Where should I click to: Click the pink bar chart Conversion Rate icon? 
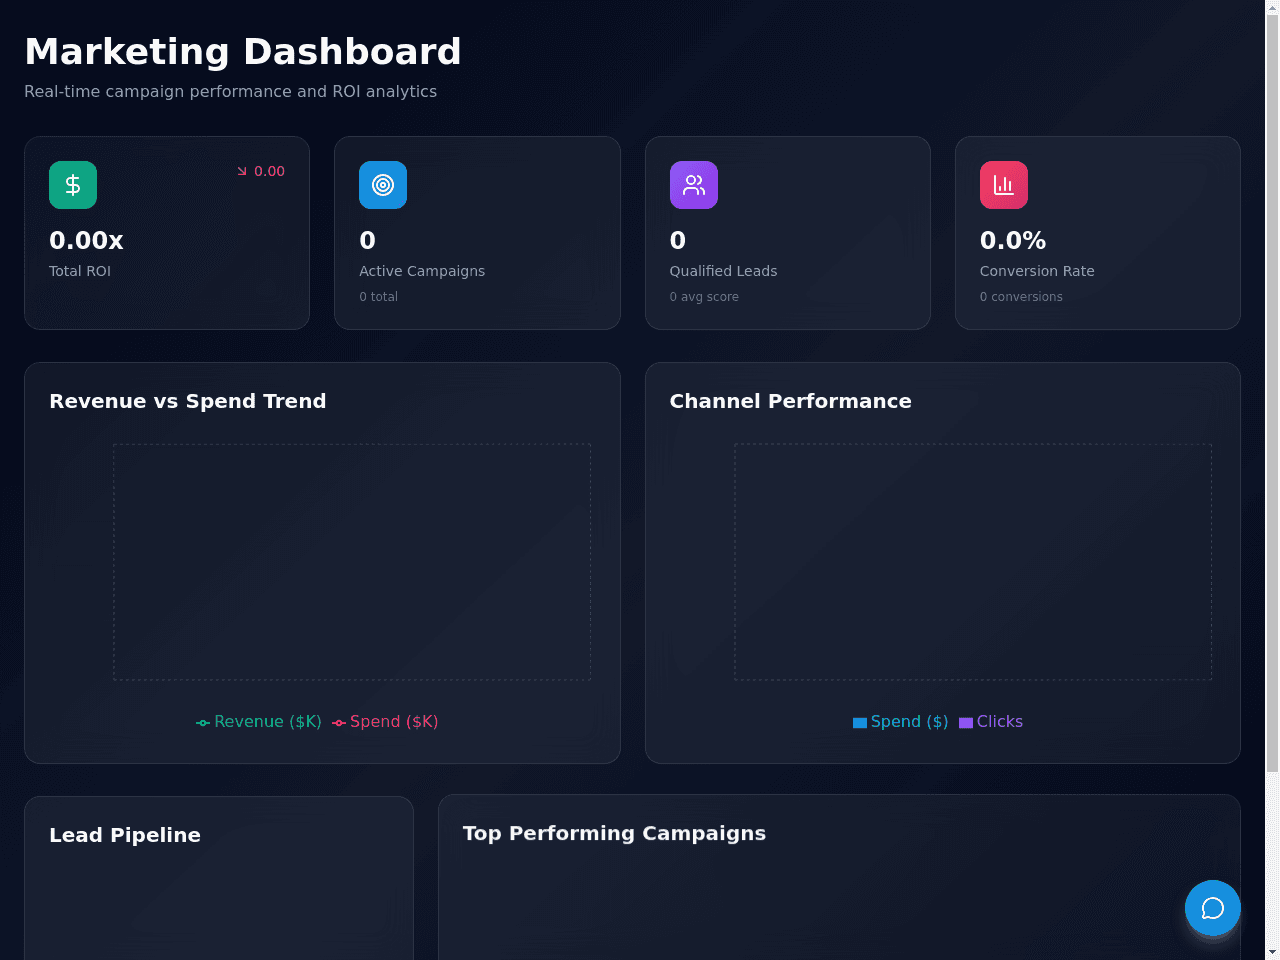click(1004, 185)
